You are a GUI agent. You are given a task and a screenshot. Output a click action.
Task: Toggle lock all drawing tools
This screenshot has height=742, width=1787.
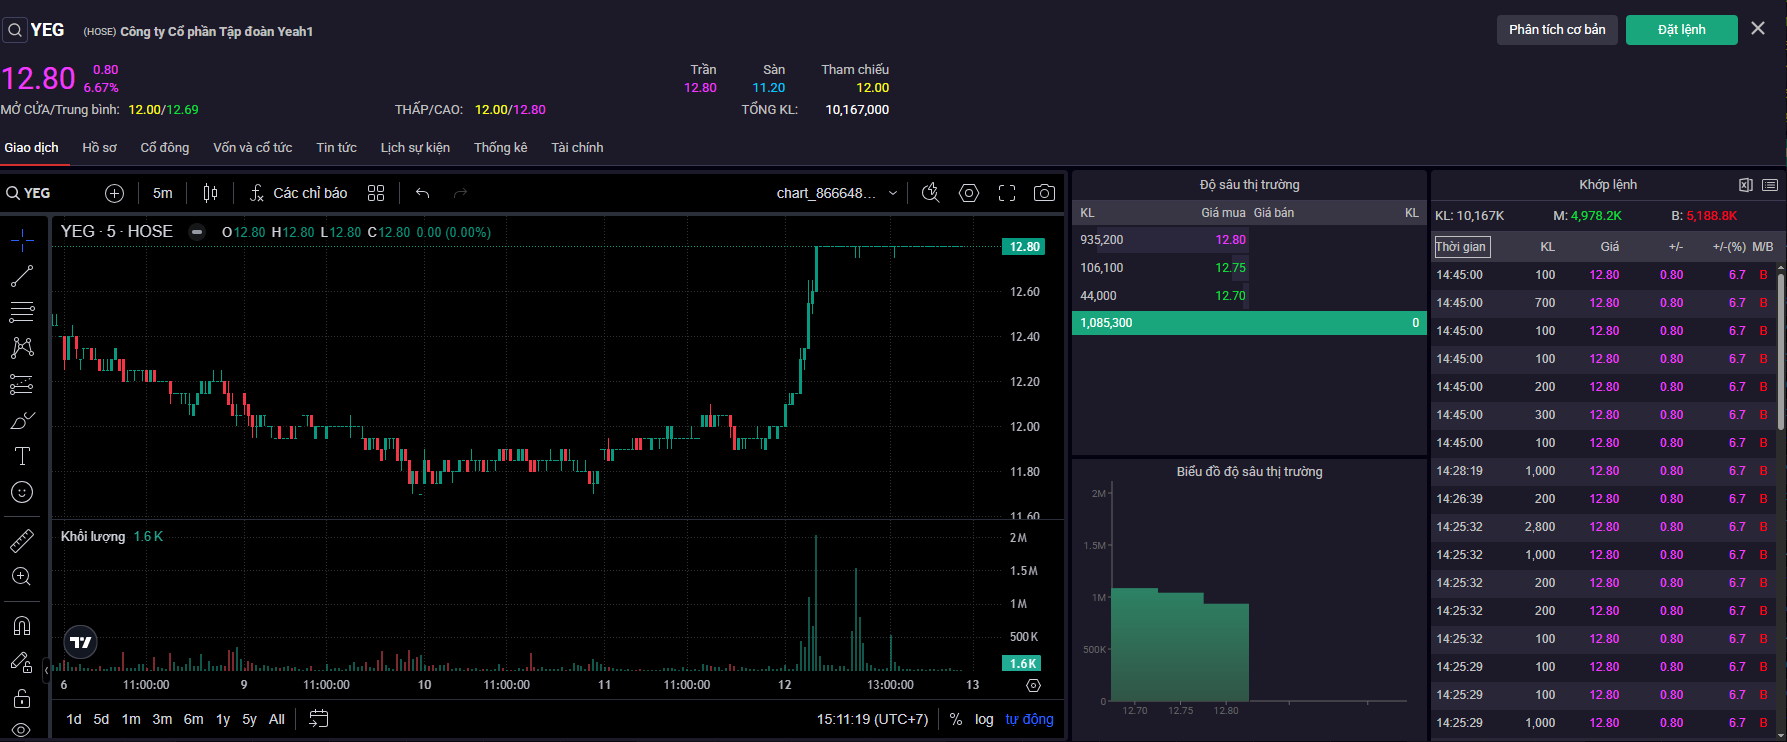22,698
